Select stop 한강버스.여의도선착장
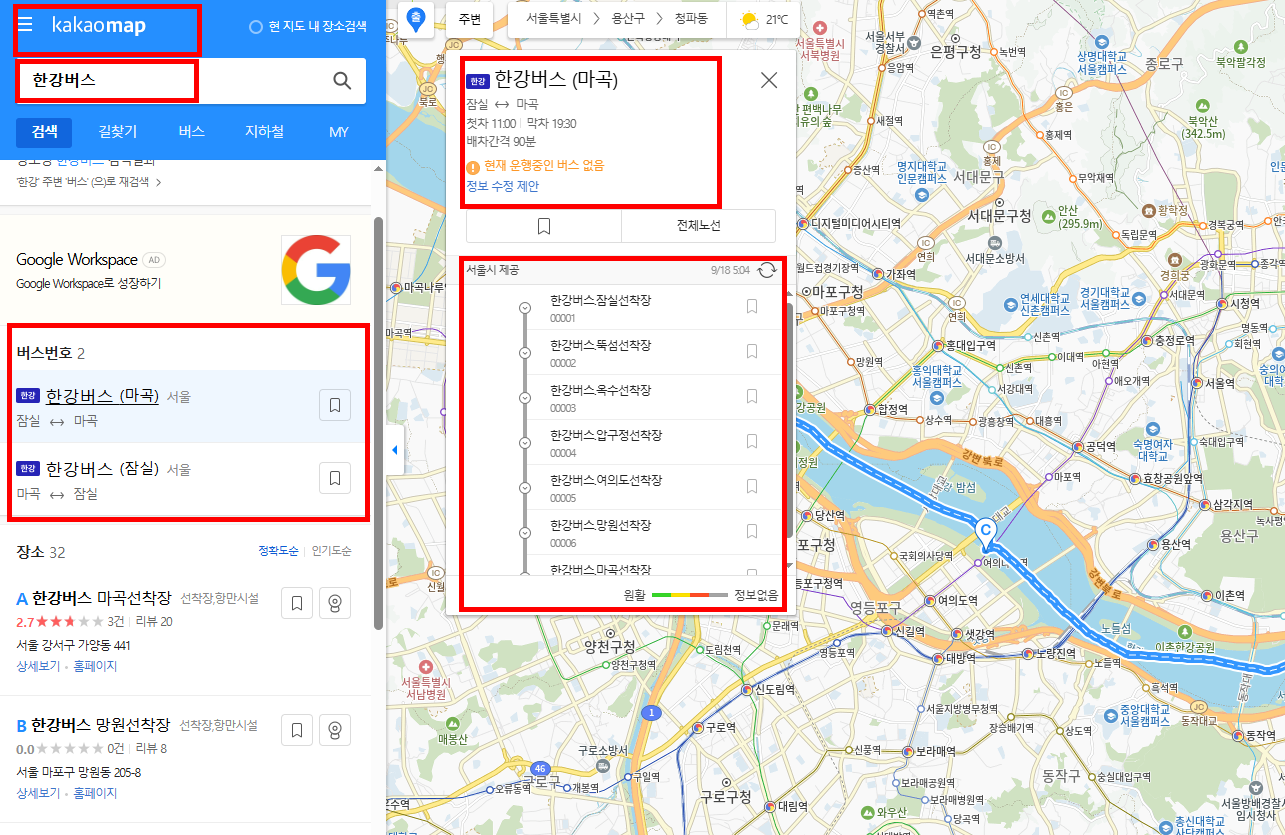The height and width of the screenshot is (835, 1285). pyautogui.click(x=606, y=480)
